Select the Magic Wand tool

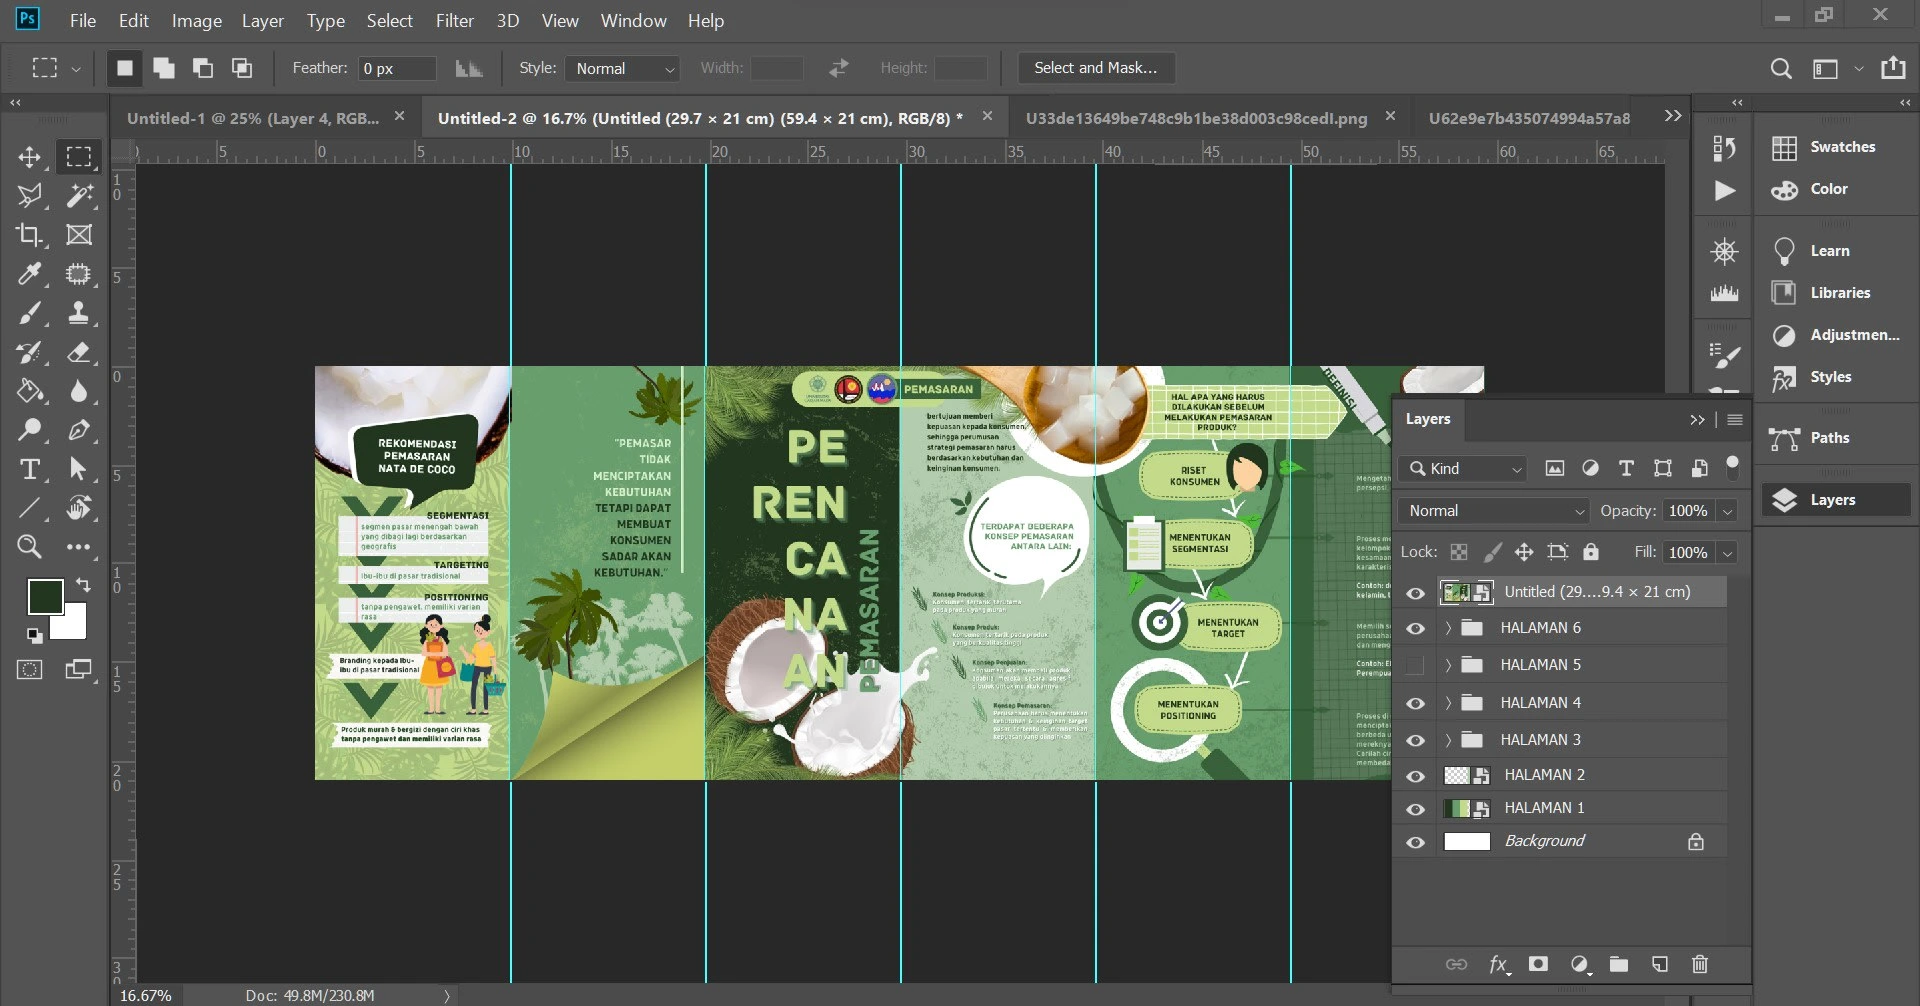[x=79, y=196]
